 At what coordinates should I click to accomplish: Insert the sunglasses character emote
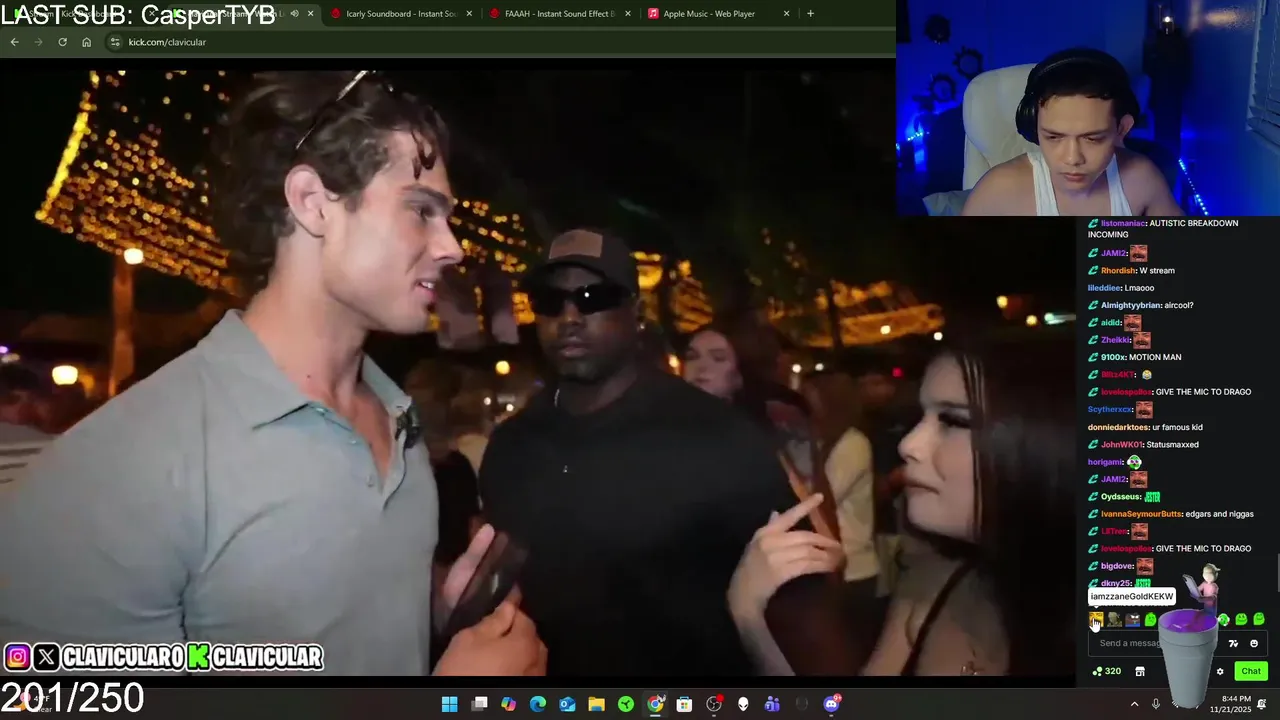pos(1132,620)
